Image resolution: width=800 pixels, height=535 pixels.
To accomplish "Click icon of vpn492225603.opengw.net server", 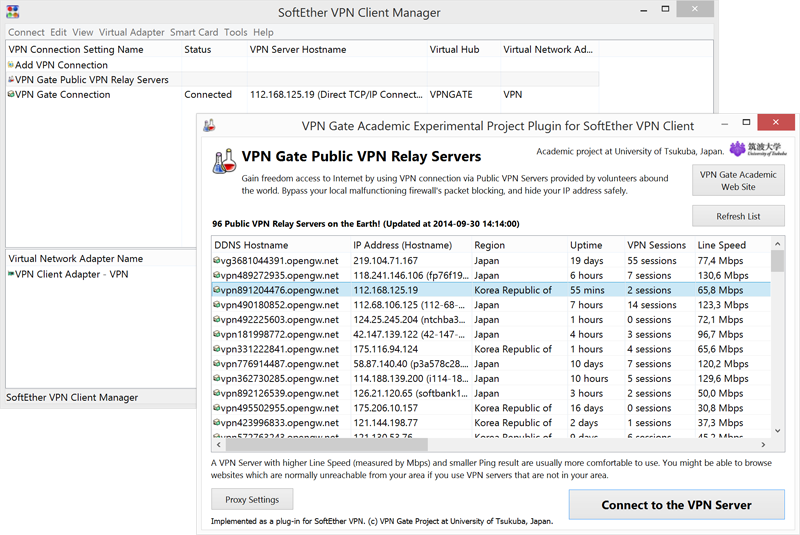I will (x=217, y=320).
